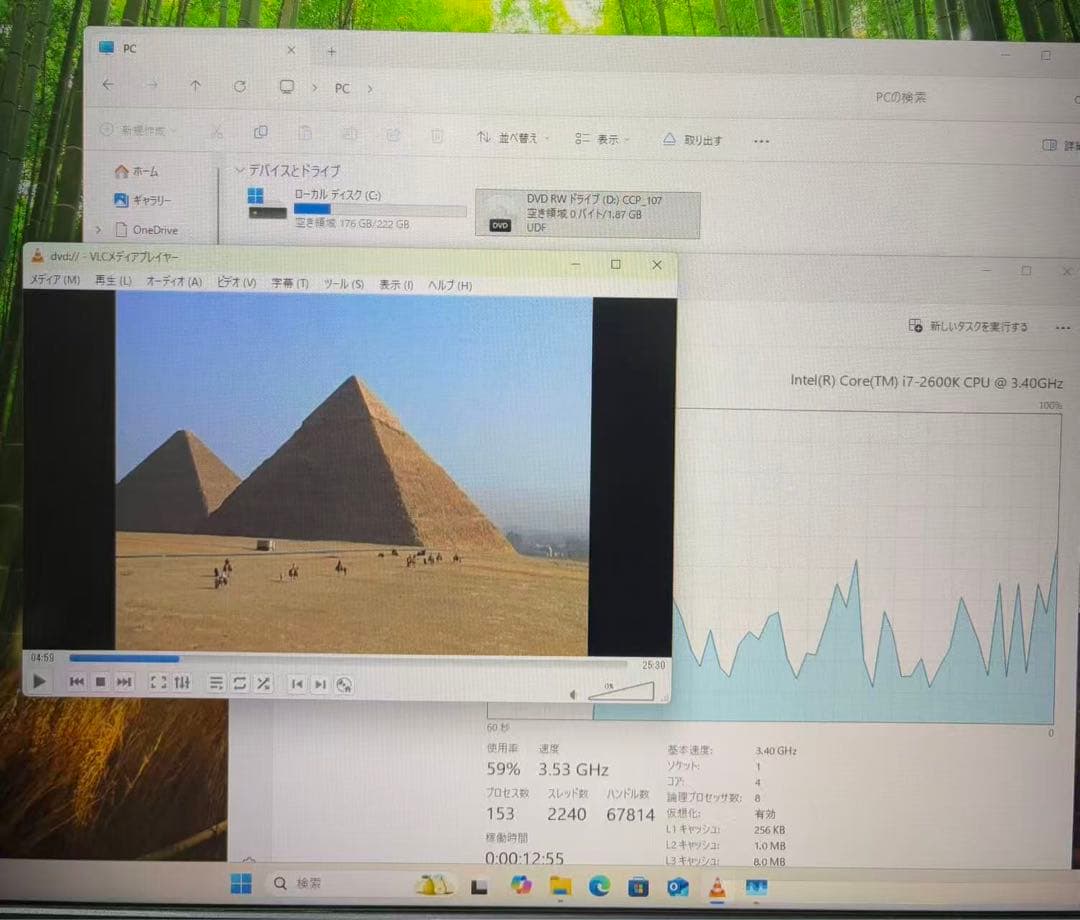Image resolution: width=1080 pixels, height=920 pixels.
Task: Toggle fullscreen playback in VLC
Action: pos(157,684)
